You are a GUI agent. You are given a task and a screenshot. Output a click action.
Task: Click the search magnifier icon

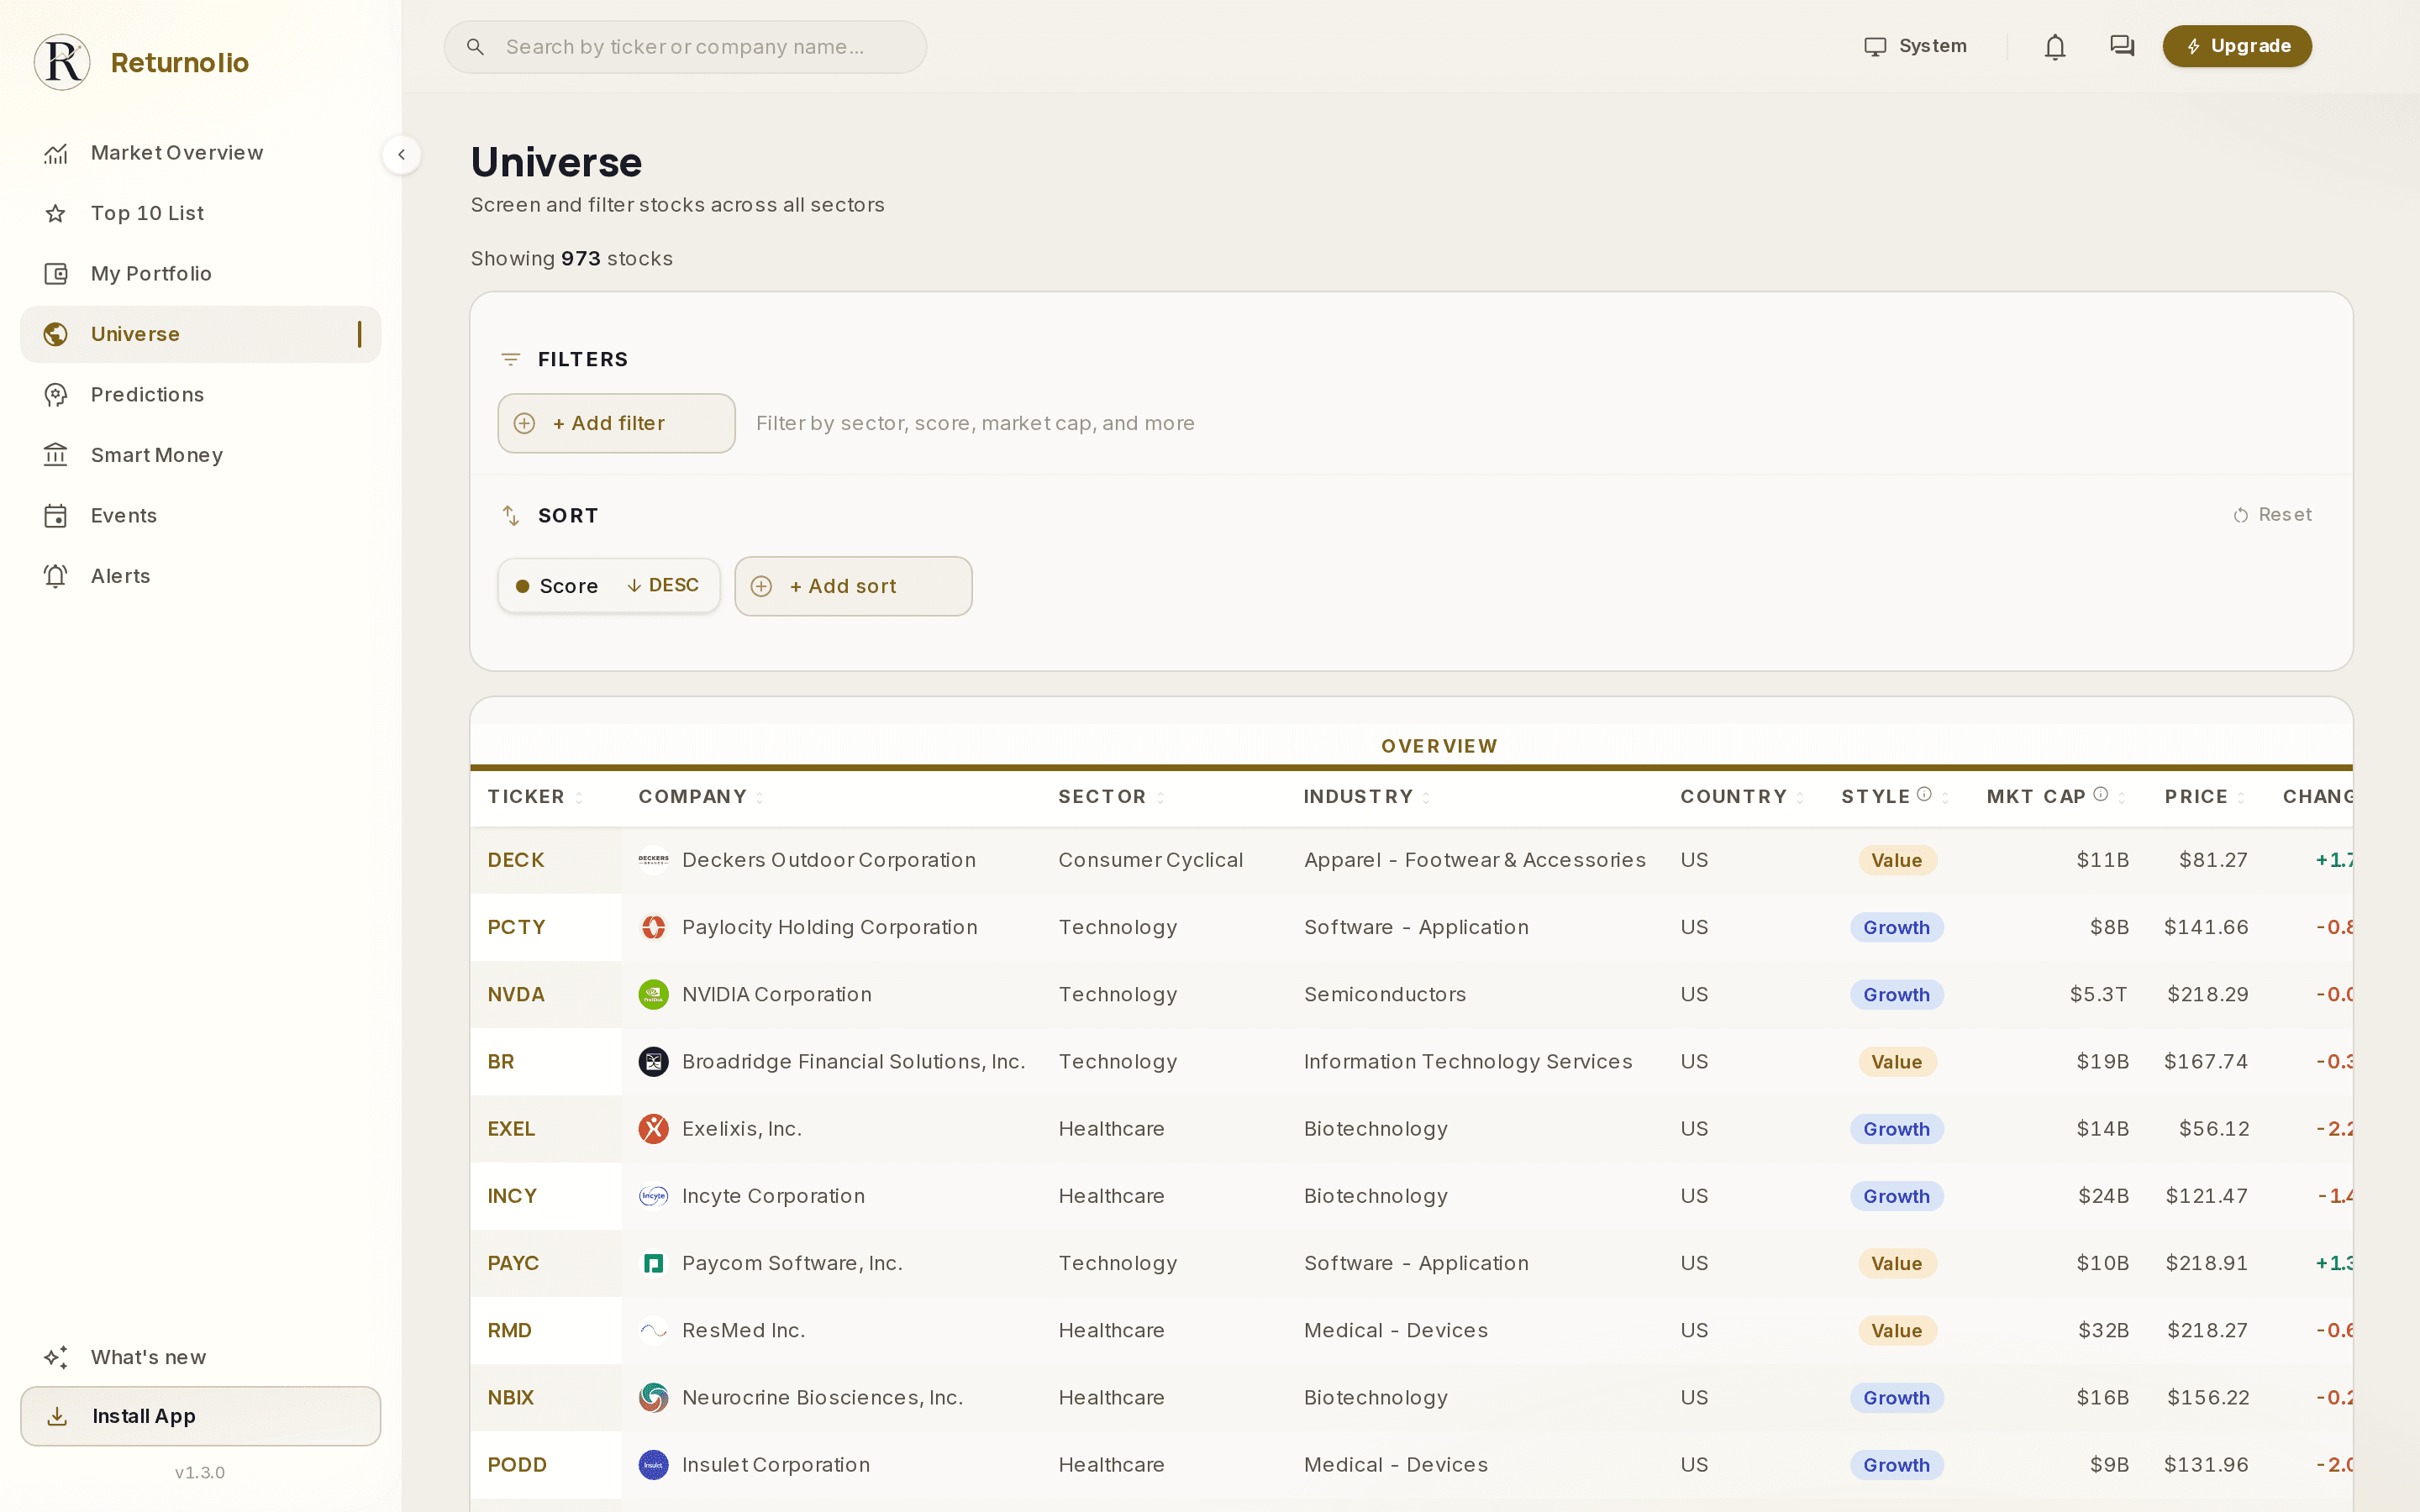(475, 47)
